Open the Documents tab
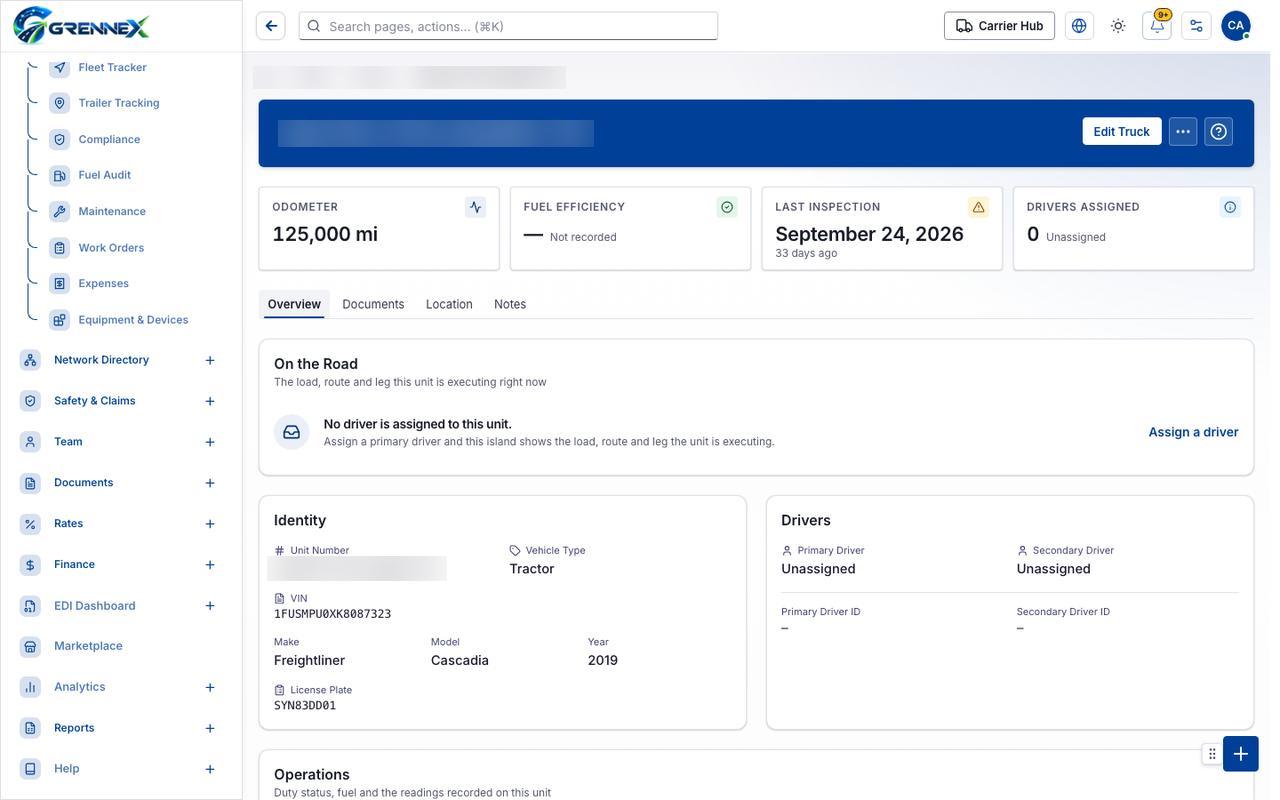 [373, 304]
